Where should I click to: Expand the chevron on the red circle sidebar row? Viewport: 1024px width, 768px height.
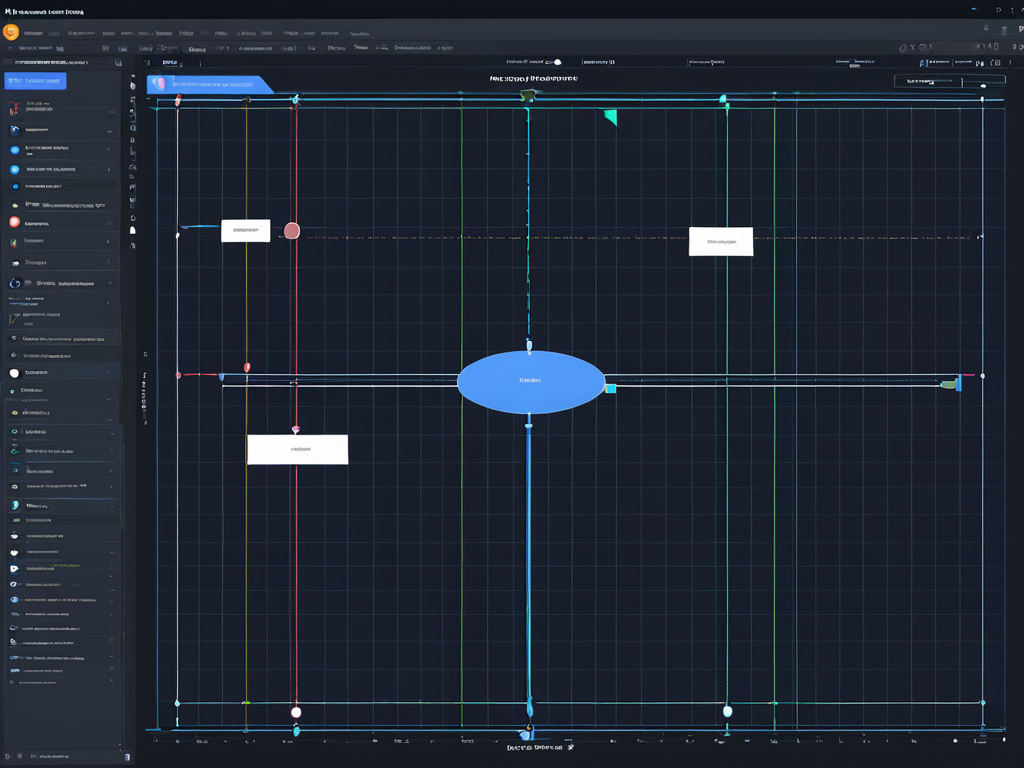[x=110, y=222]
